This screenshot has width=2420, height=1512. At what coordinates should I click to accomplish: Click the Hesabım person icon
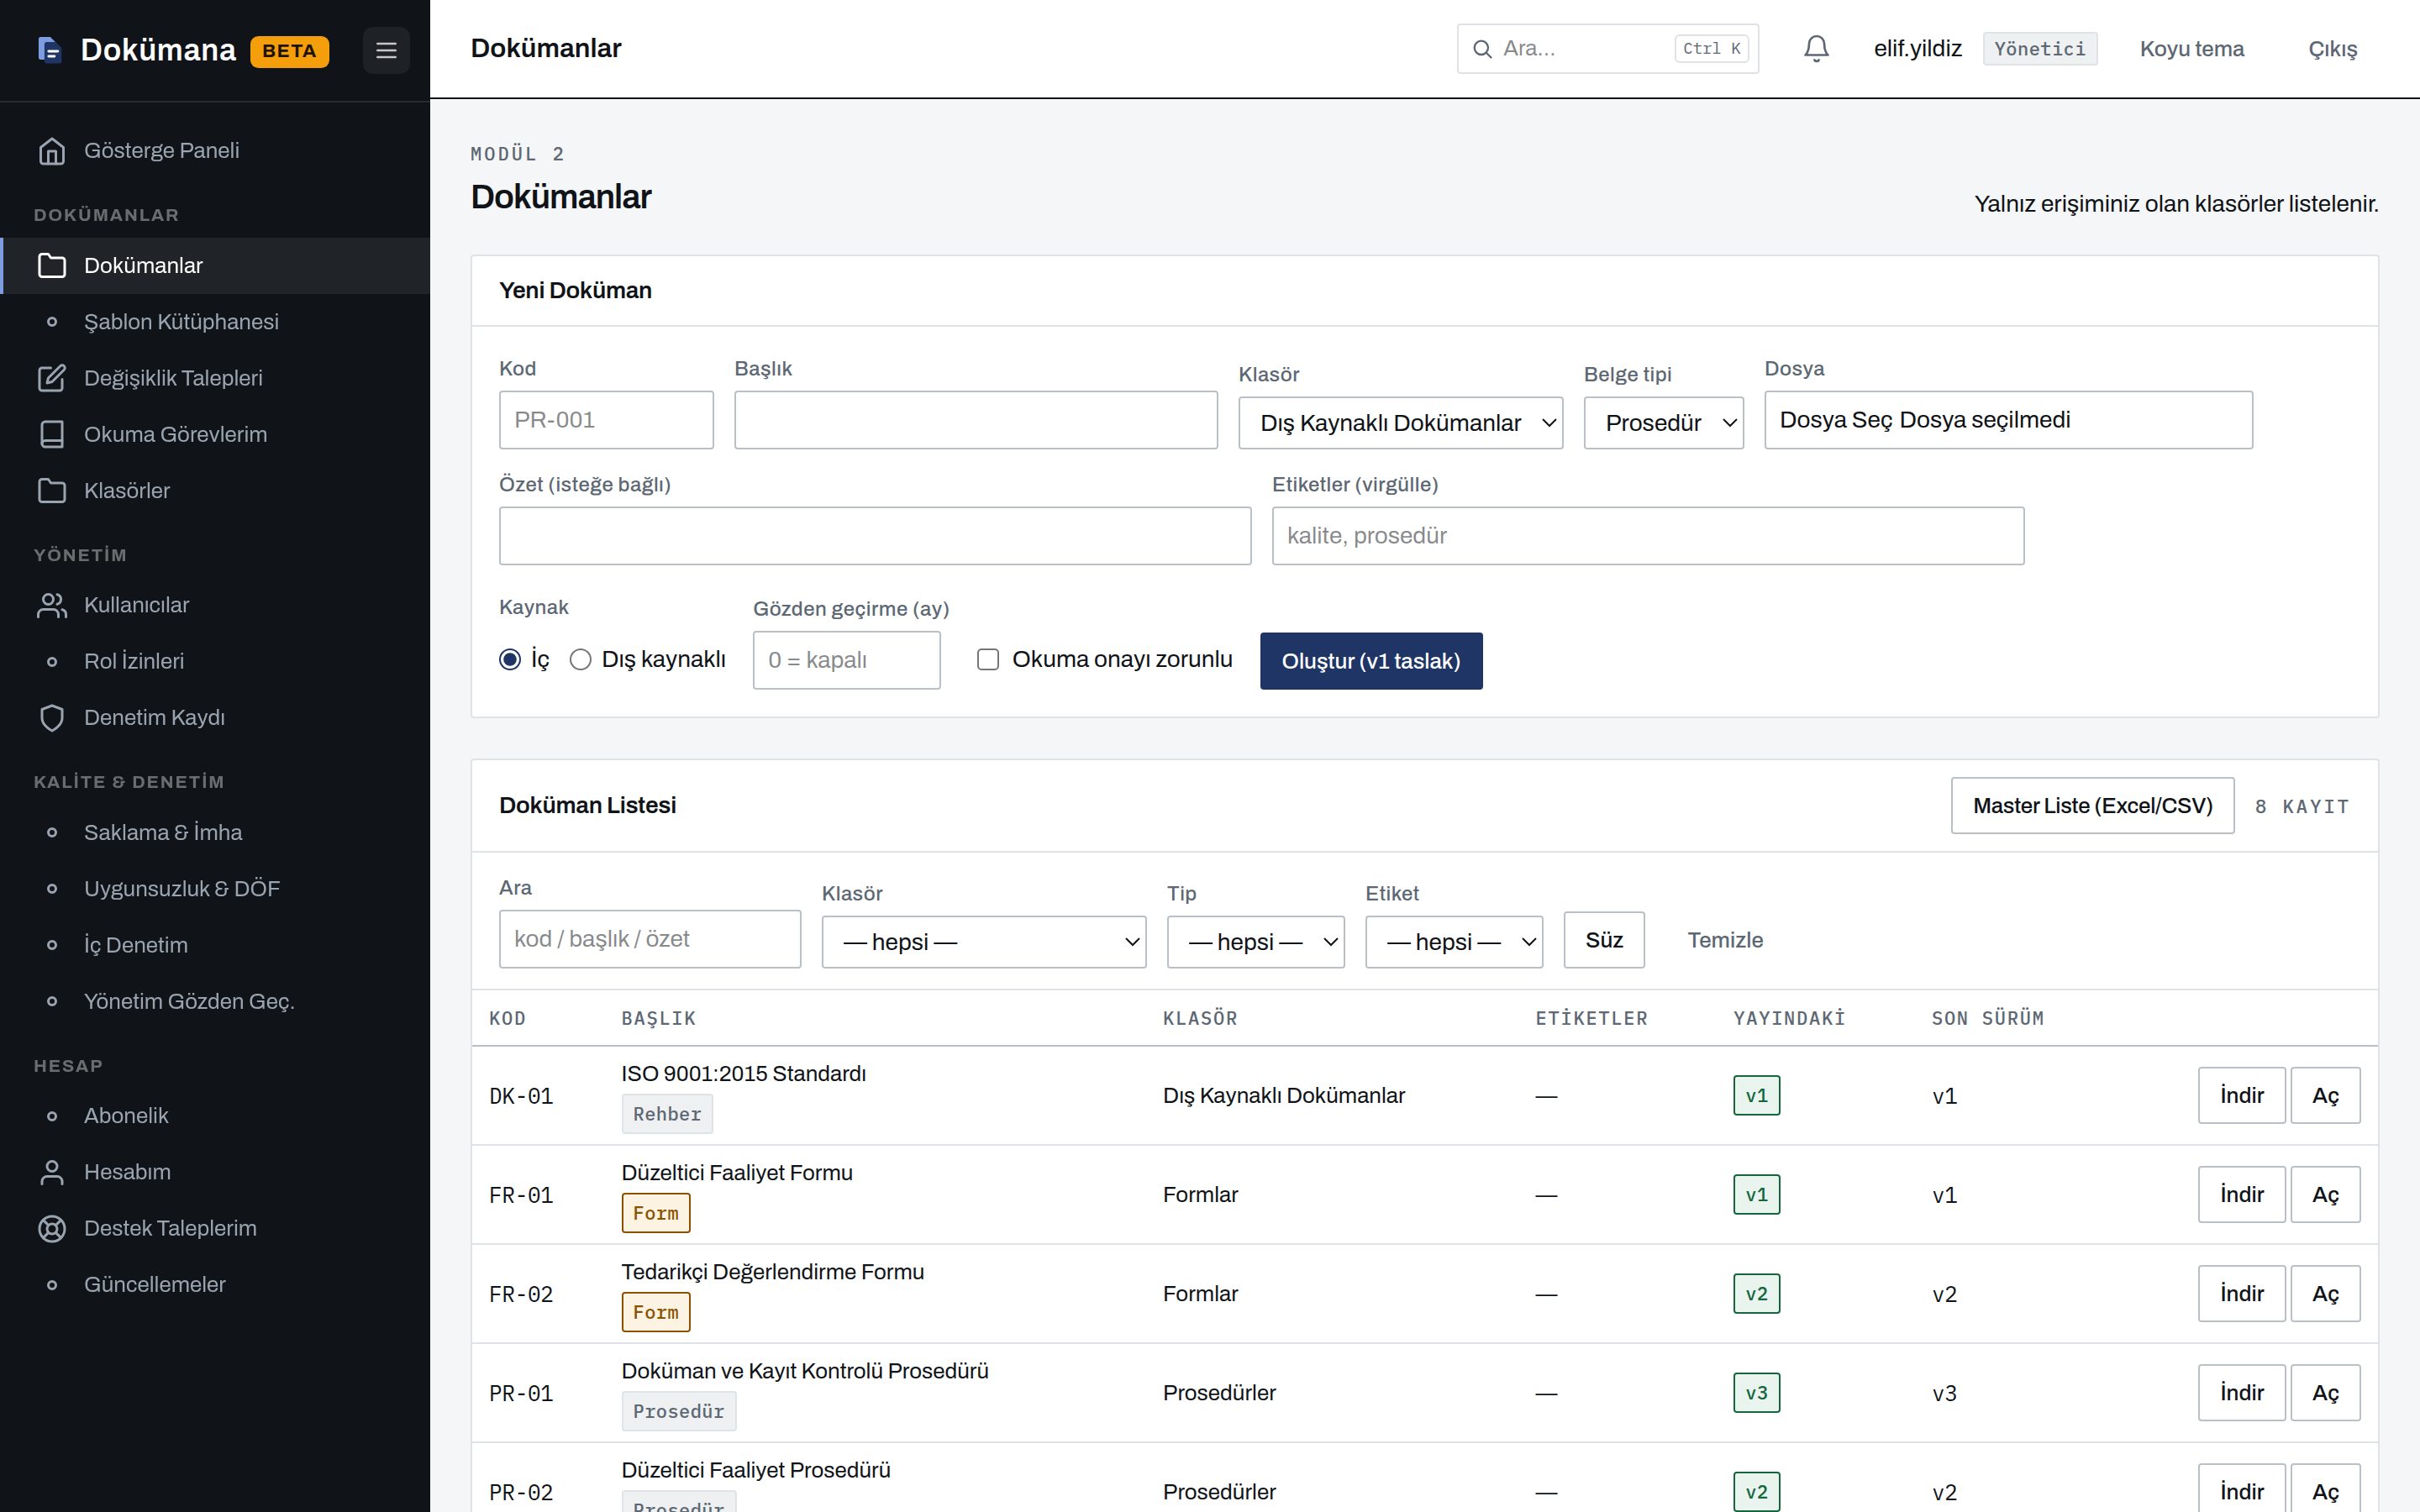[x=52, y=1172]
